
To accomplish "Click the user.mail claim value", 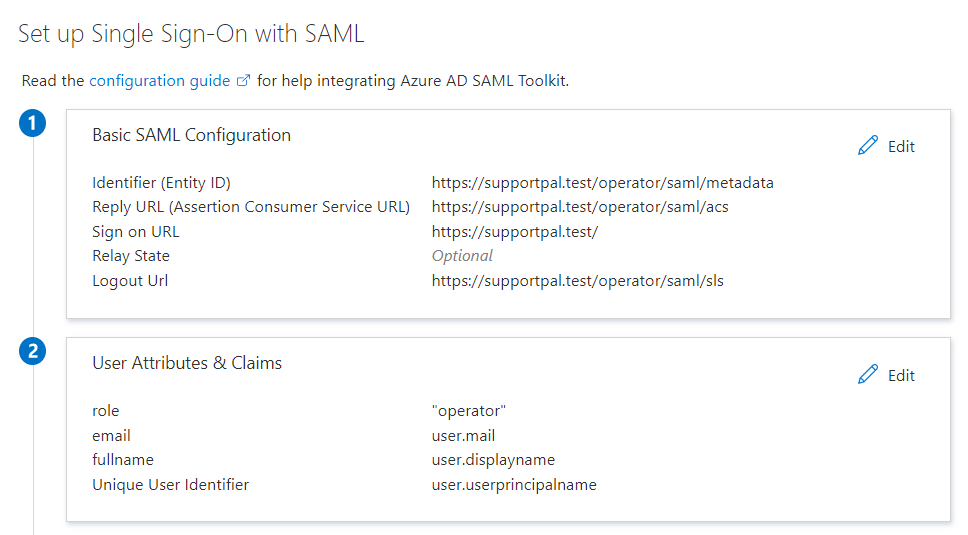I will tap(463, 436).
